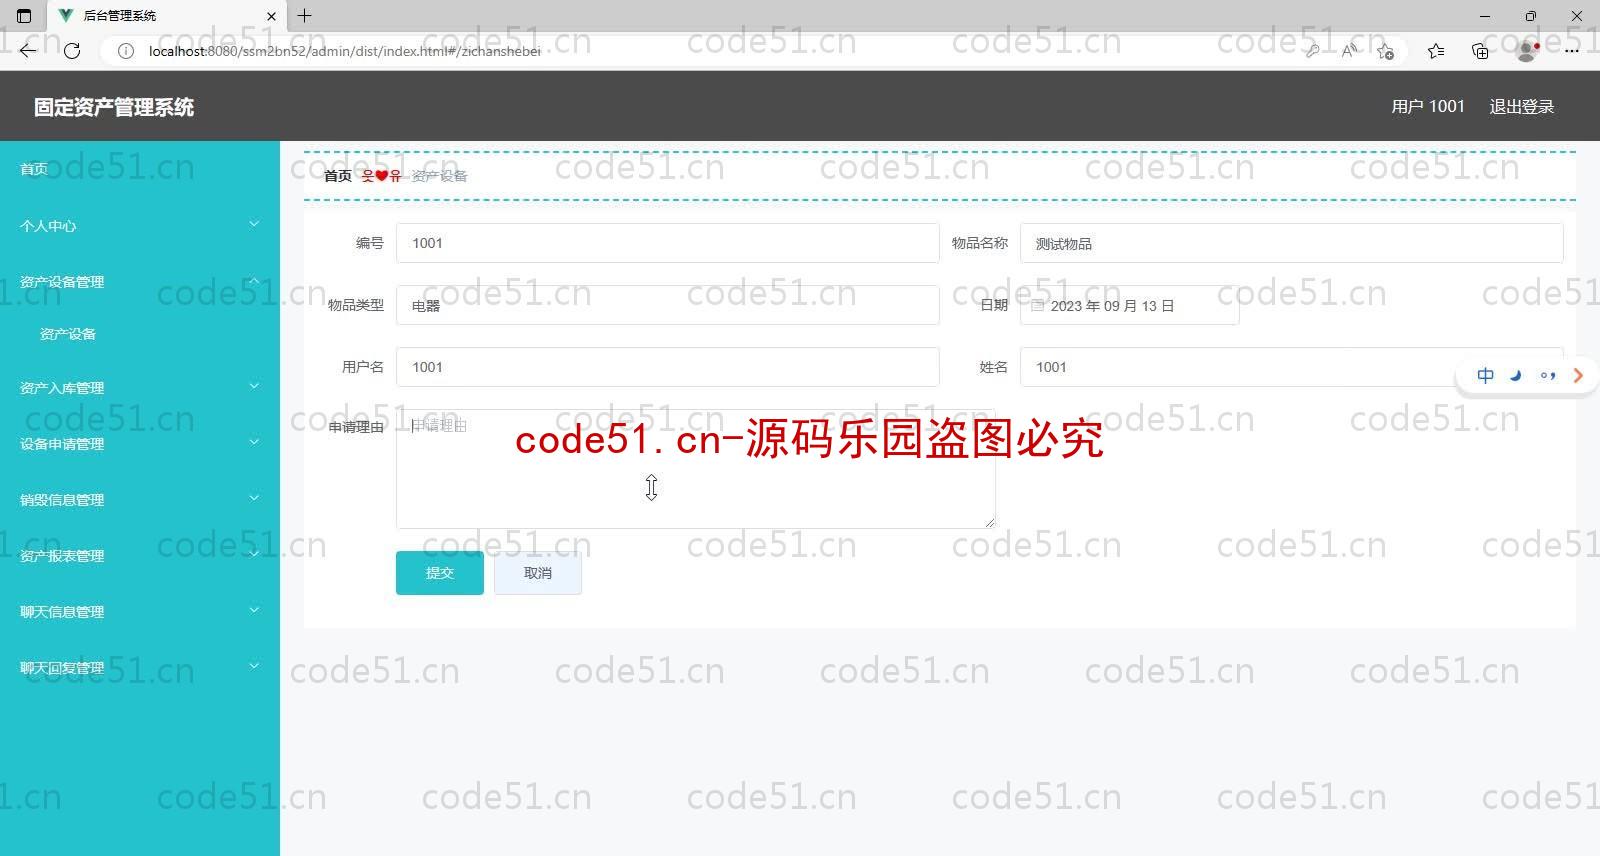This screenshot has height=856, width=1600.
Task: Click the 用户 1001 header label
Action: pyautogui.click(x=1428, y=106)
